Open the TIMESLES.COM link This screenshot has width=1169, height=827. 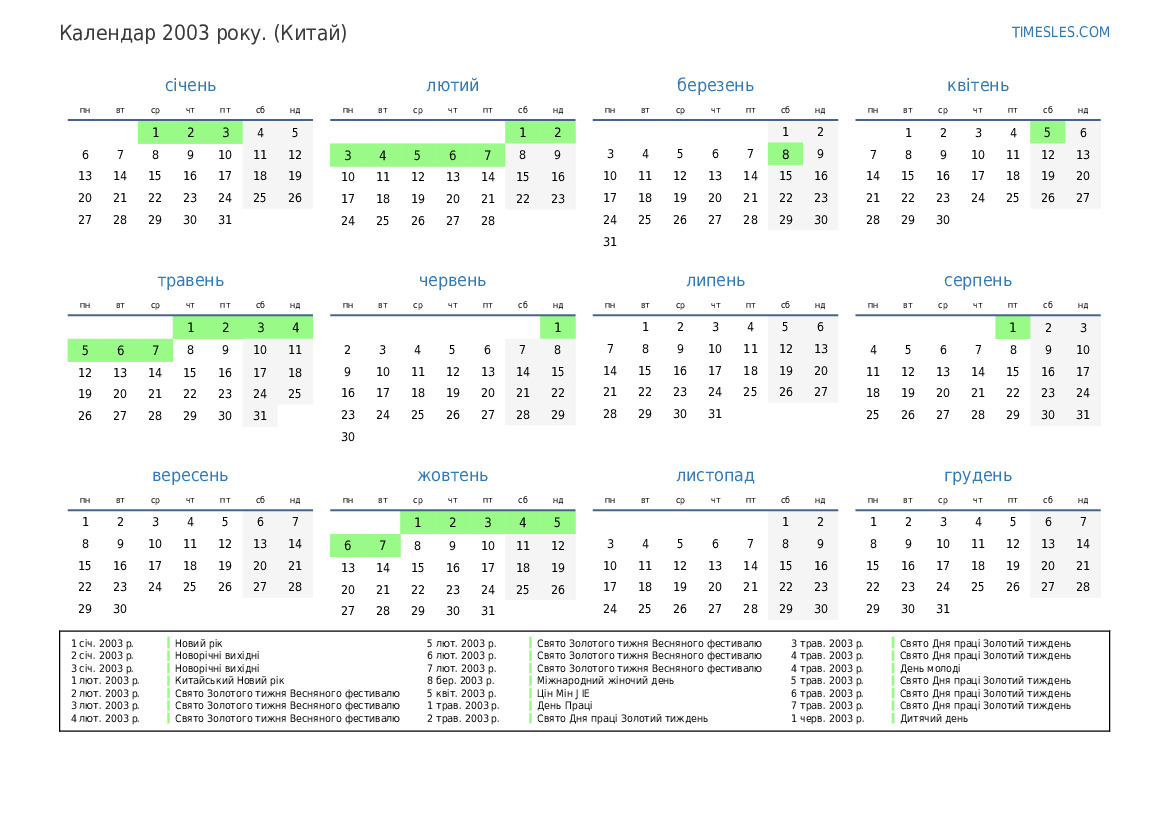(x=1060, y=32)
